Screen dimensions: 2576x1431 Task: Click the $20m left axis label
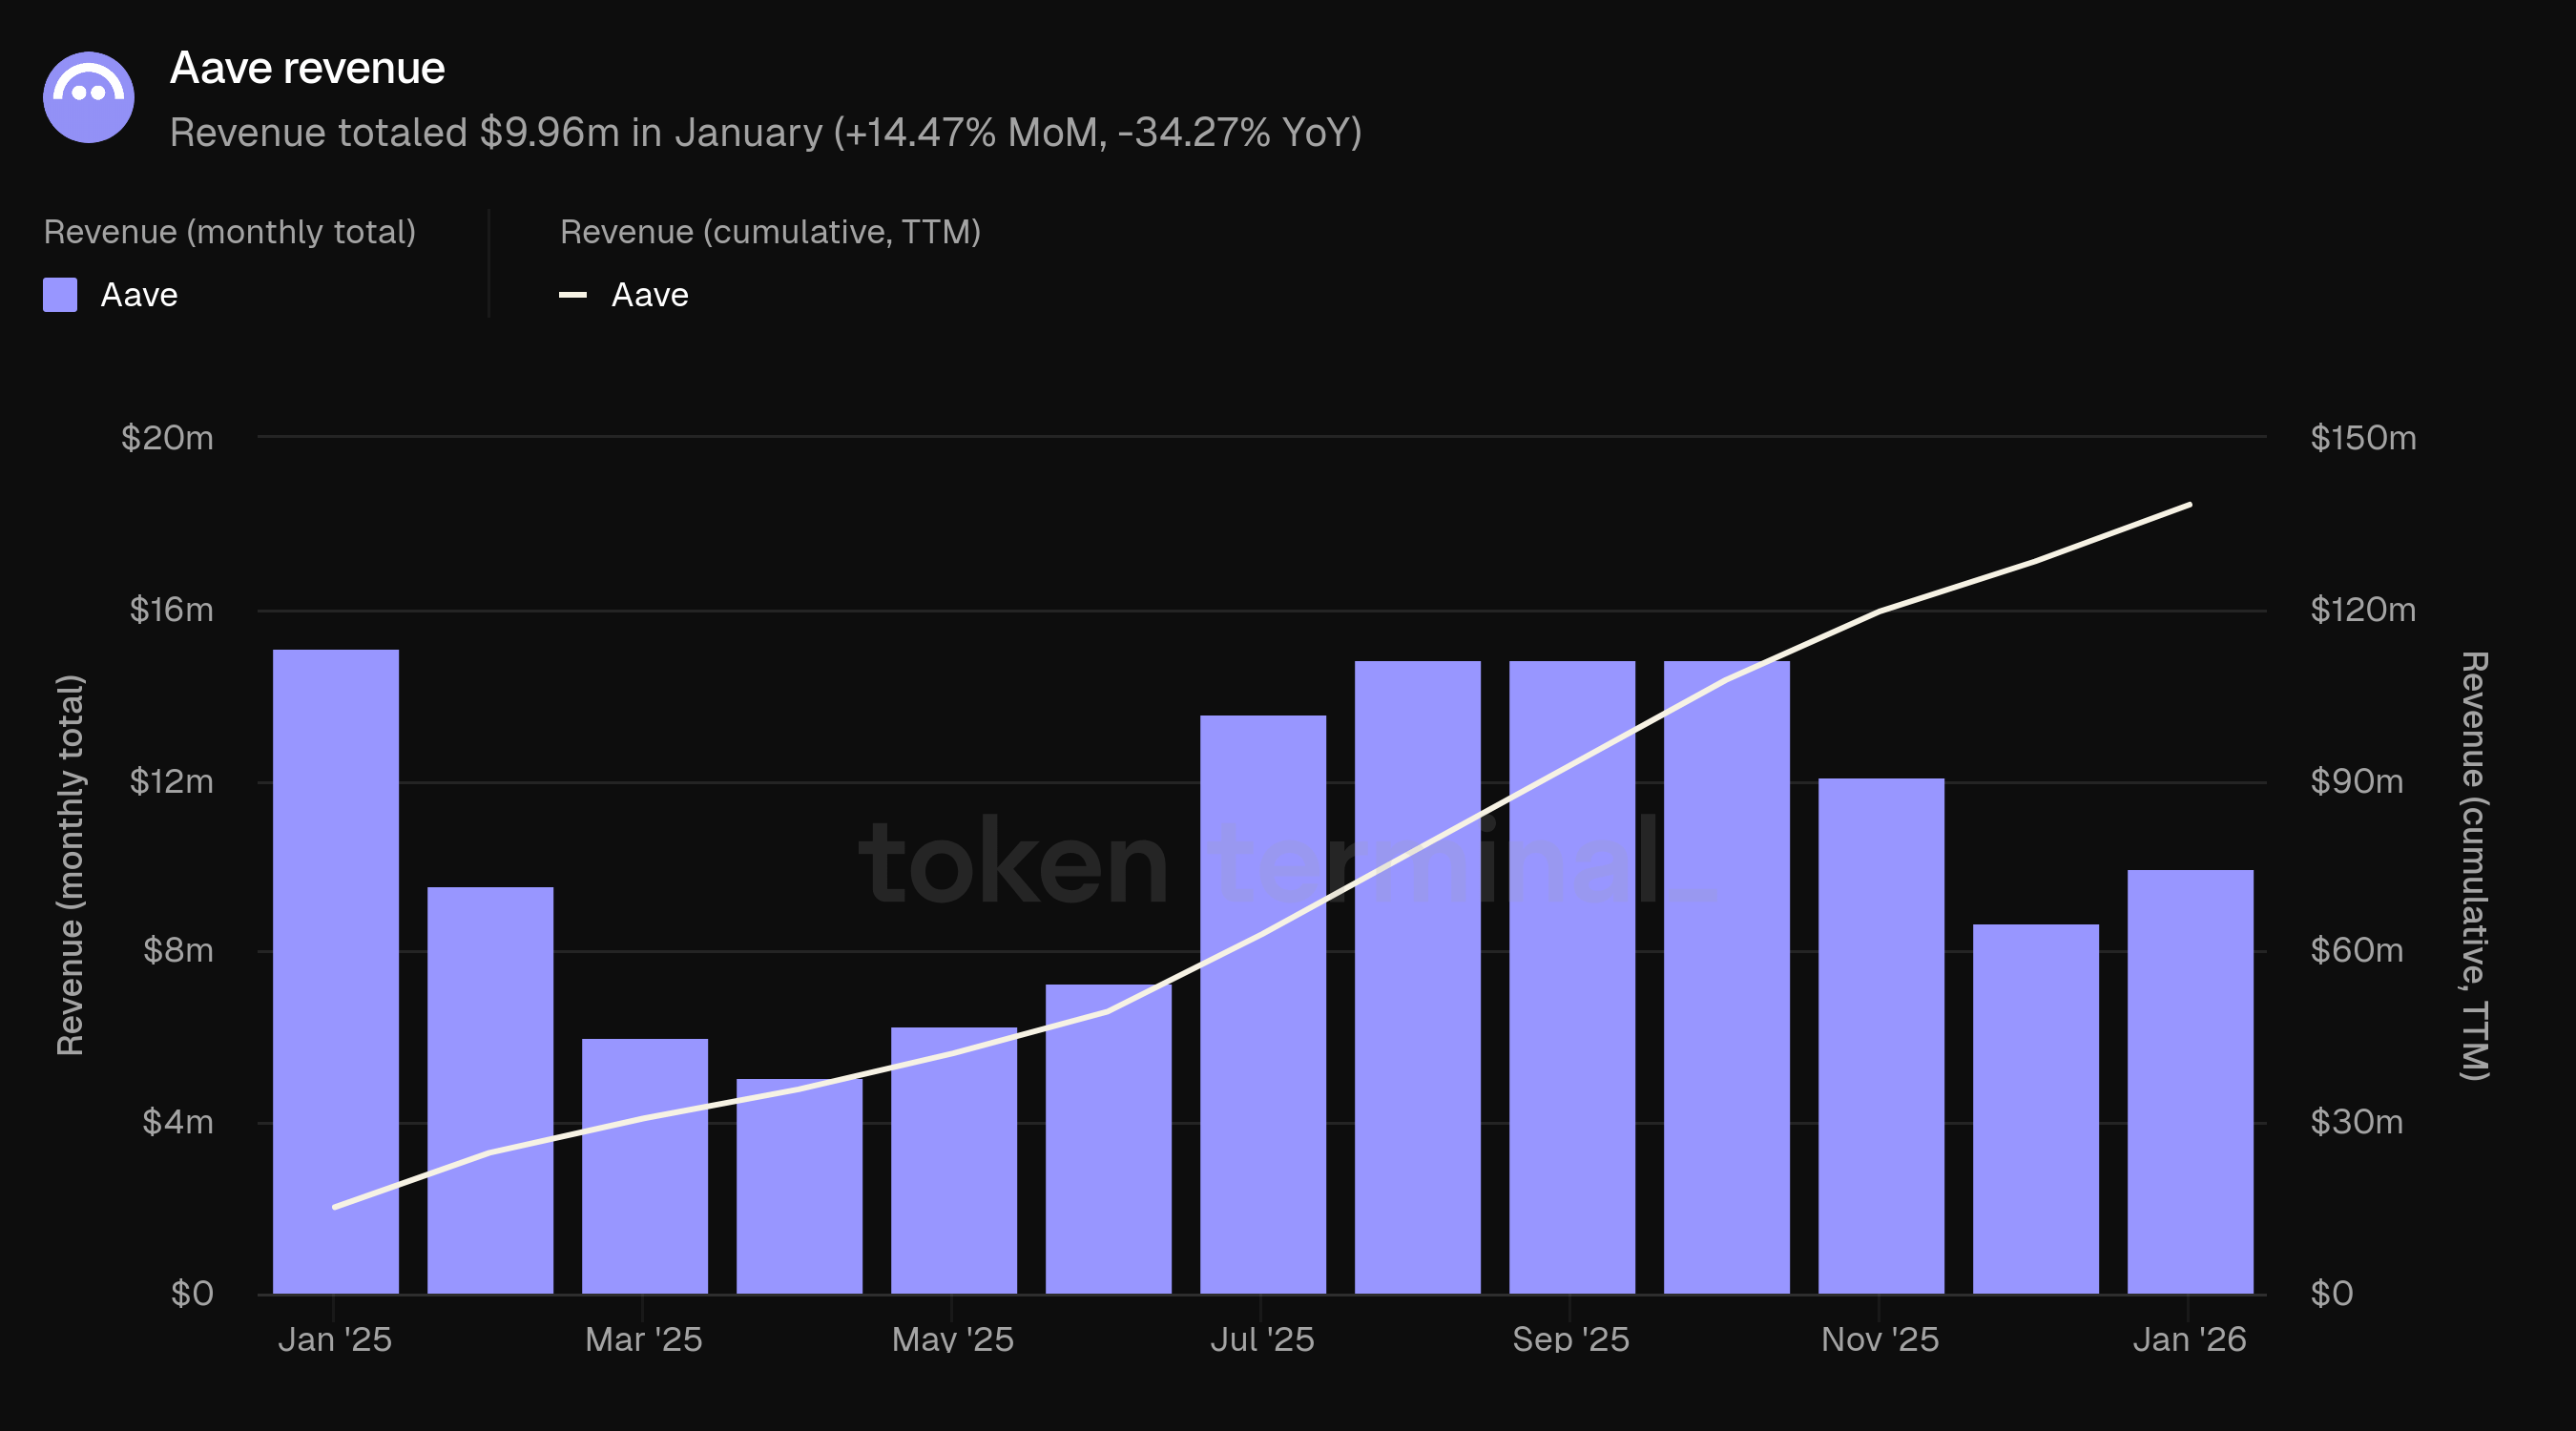[x=167, y=437]
